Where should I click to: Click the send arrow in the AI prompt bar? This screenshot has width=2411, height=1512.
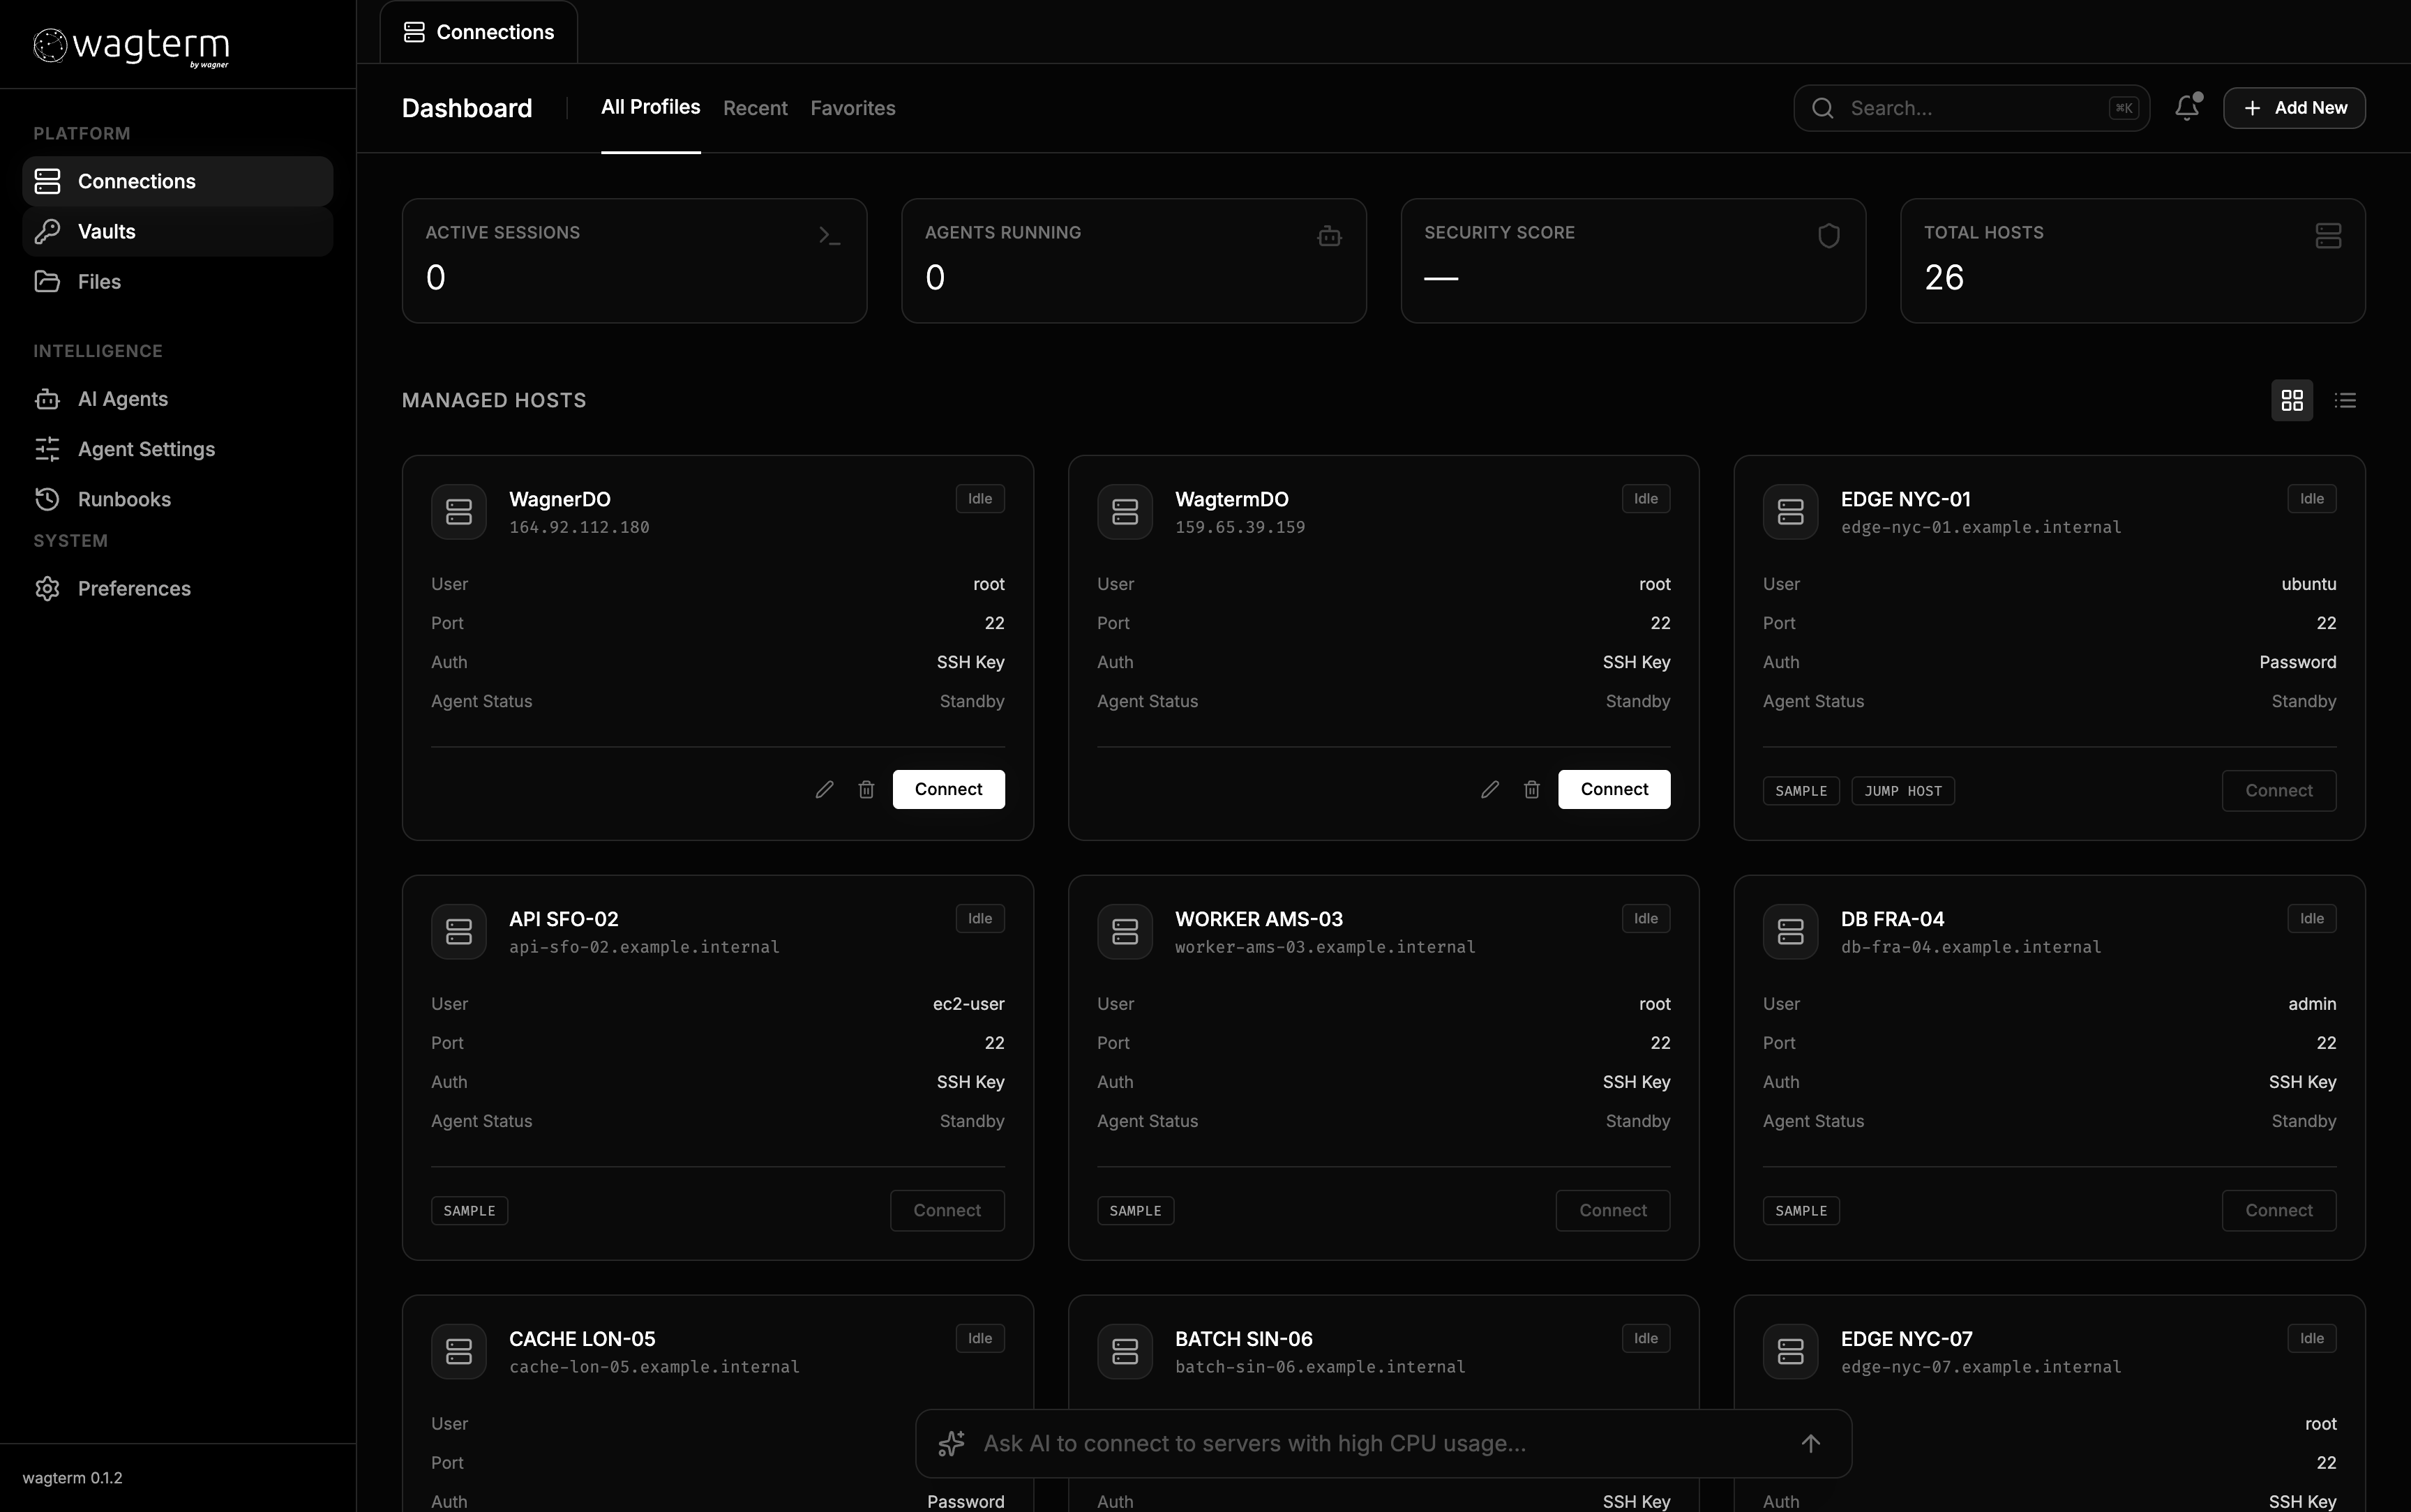(x=1812, y=1443)
